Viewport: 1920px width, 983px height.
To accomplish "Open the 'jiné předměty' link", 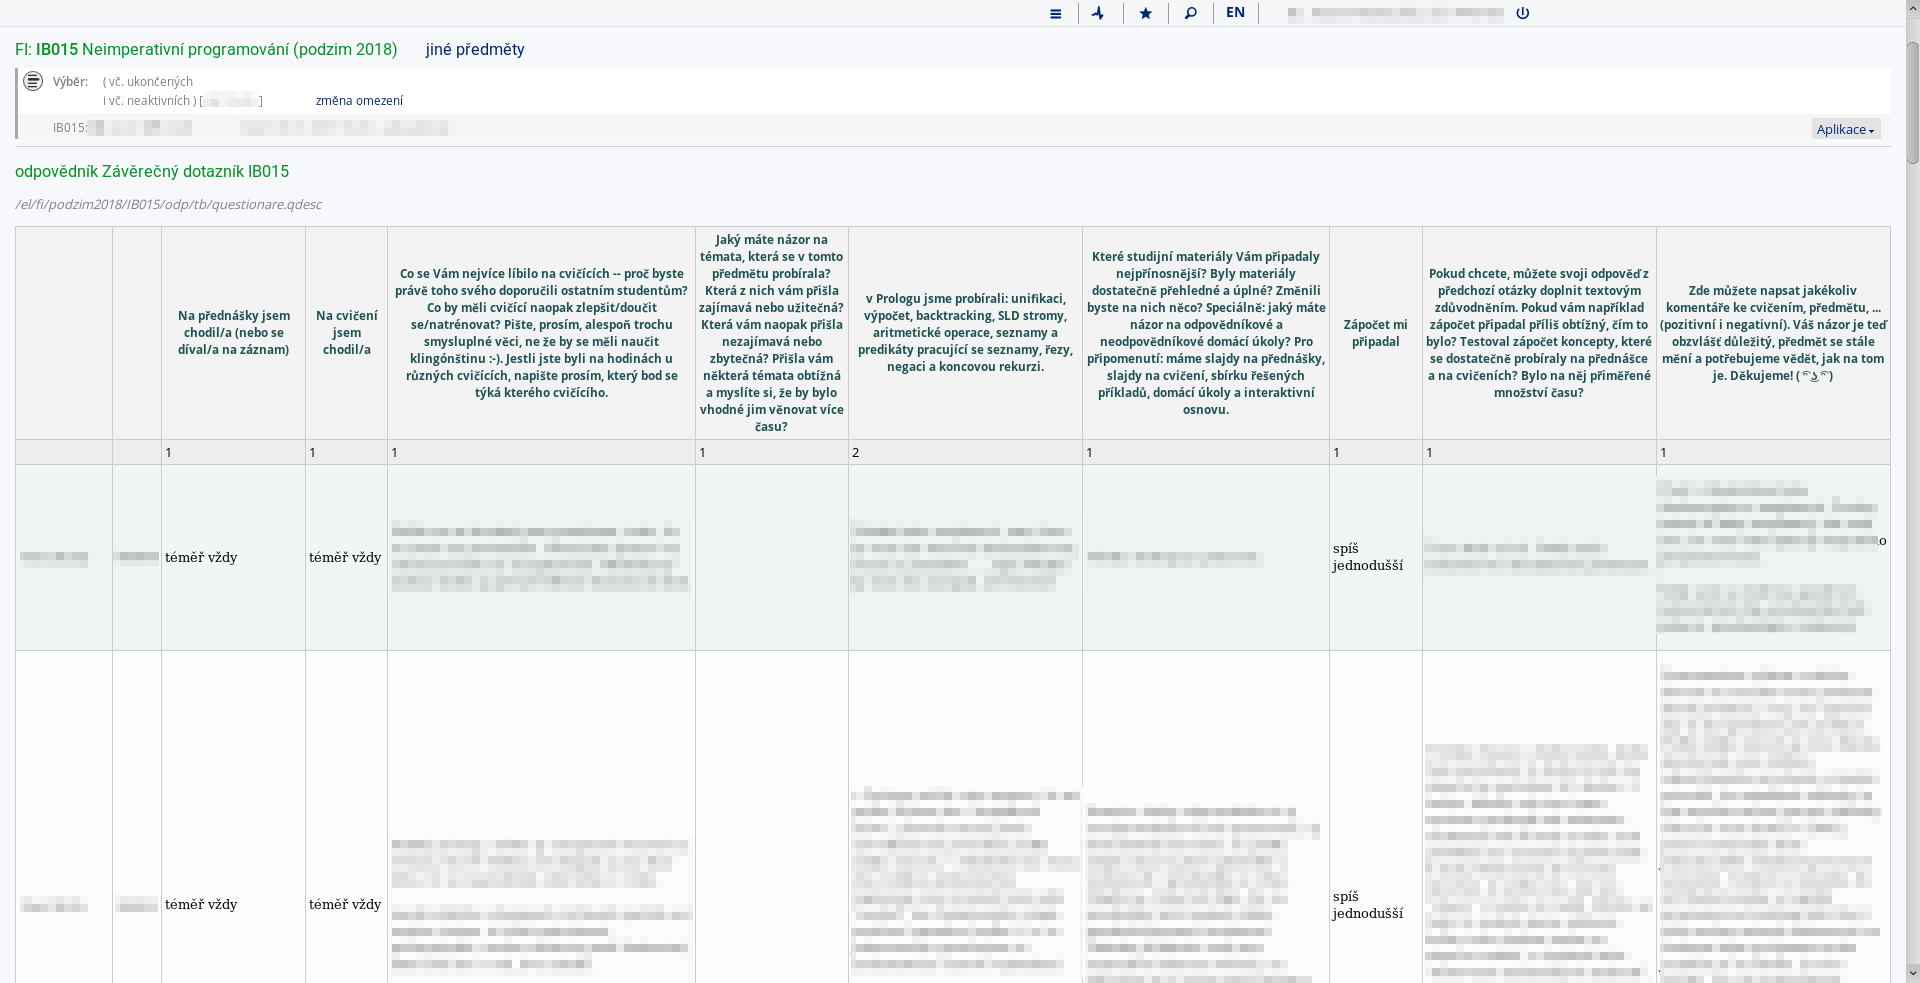I will coord(475,49).
